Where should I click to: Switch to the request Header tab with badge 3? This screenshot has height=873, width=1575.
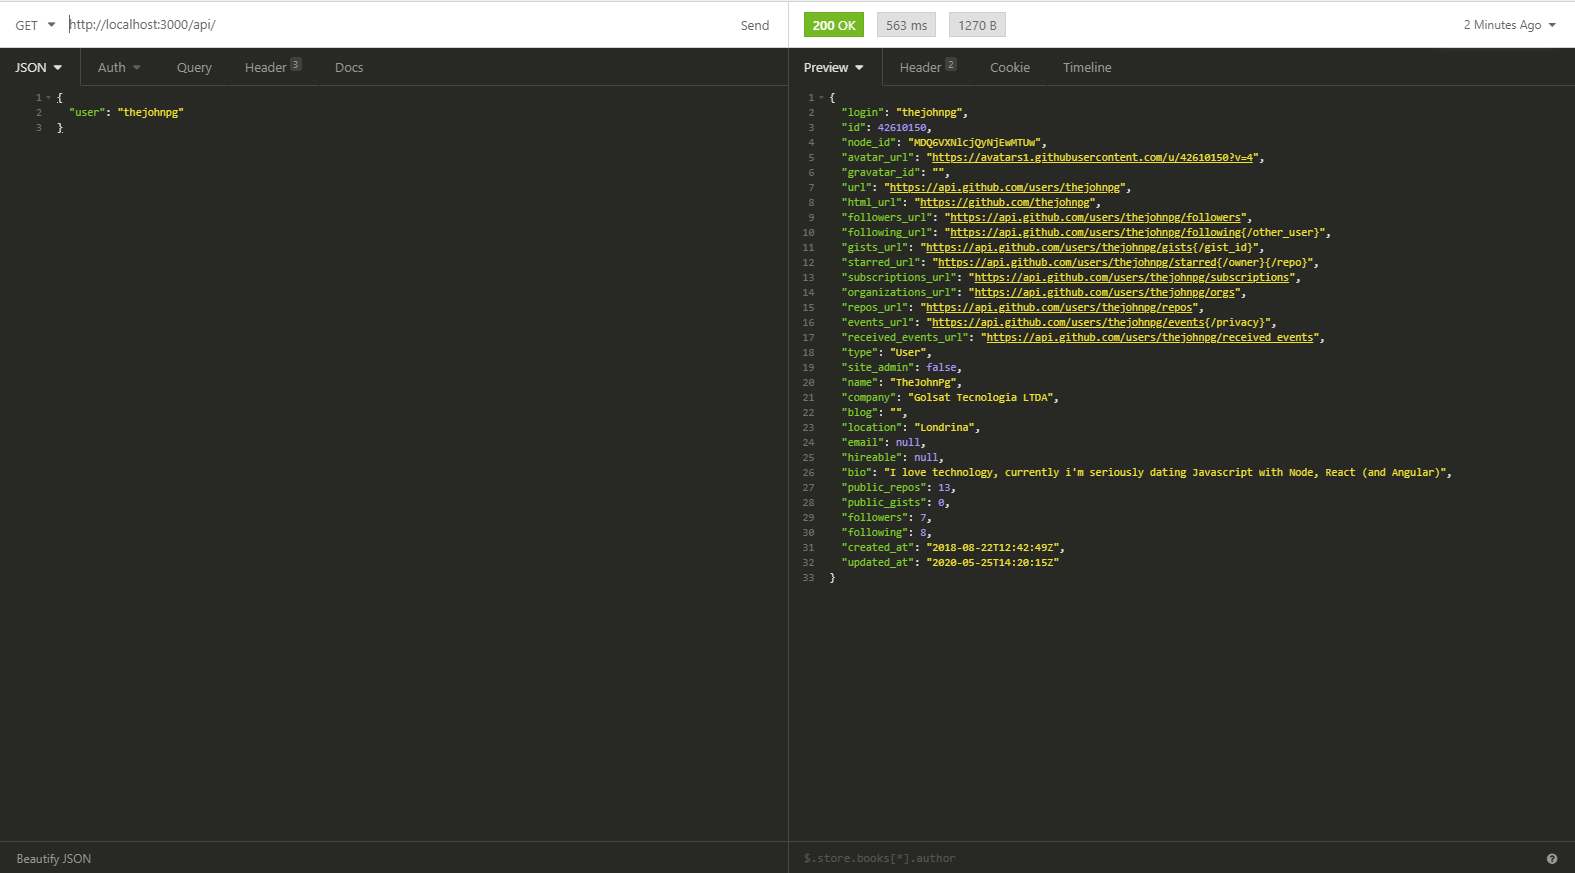273,67
